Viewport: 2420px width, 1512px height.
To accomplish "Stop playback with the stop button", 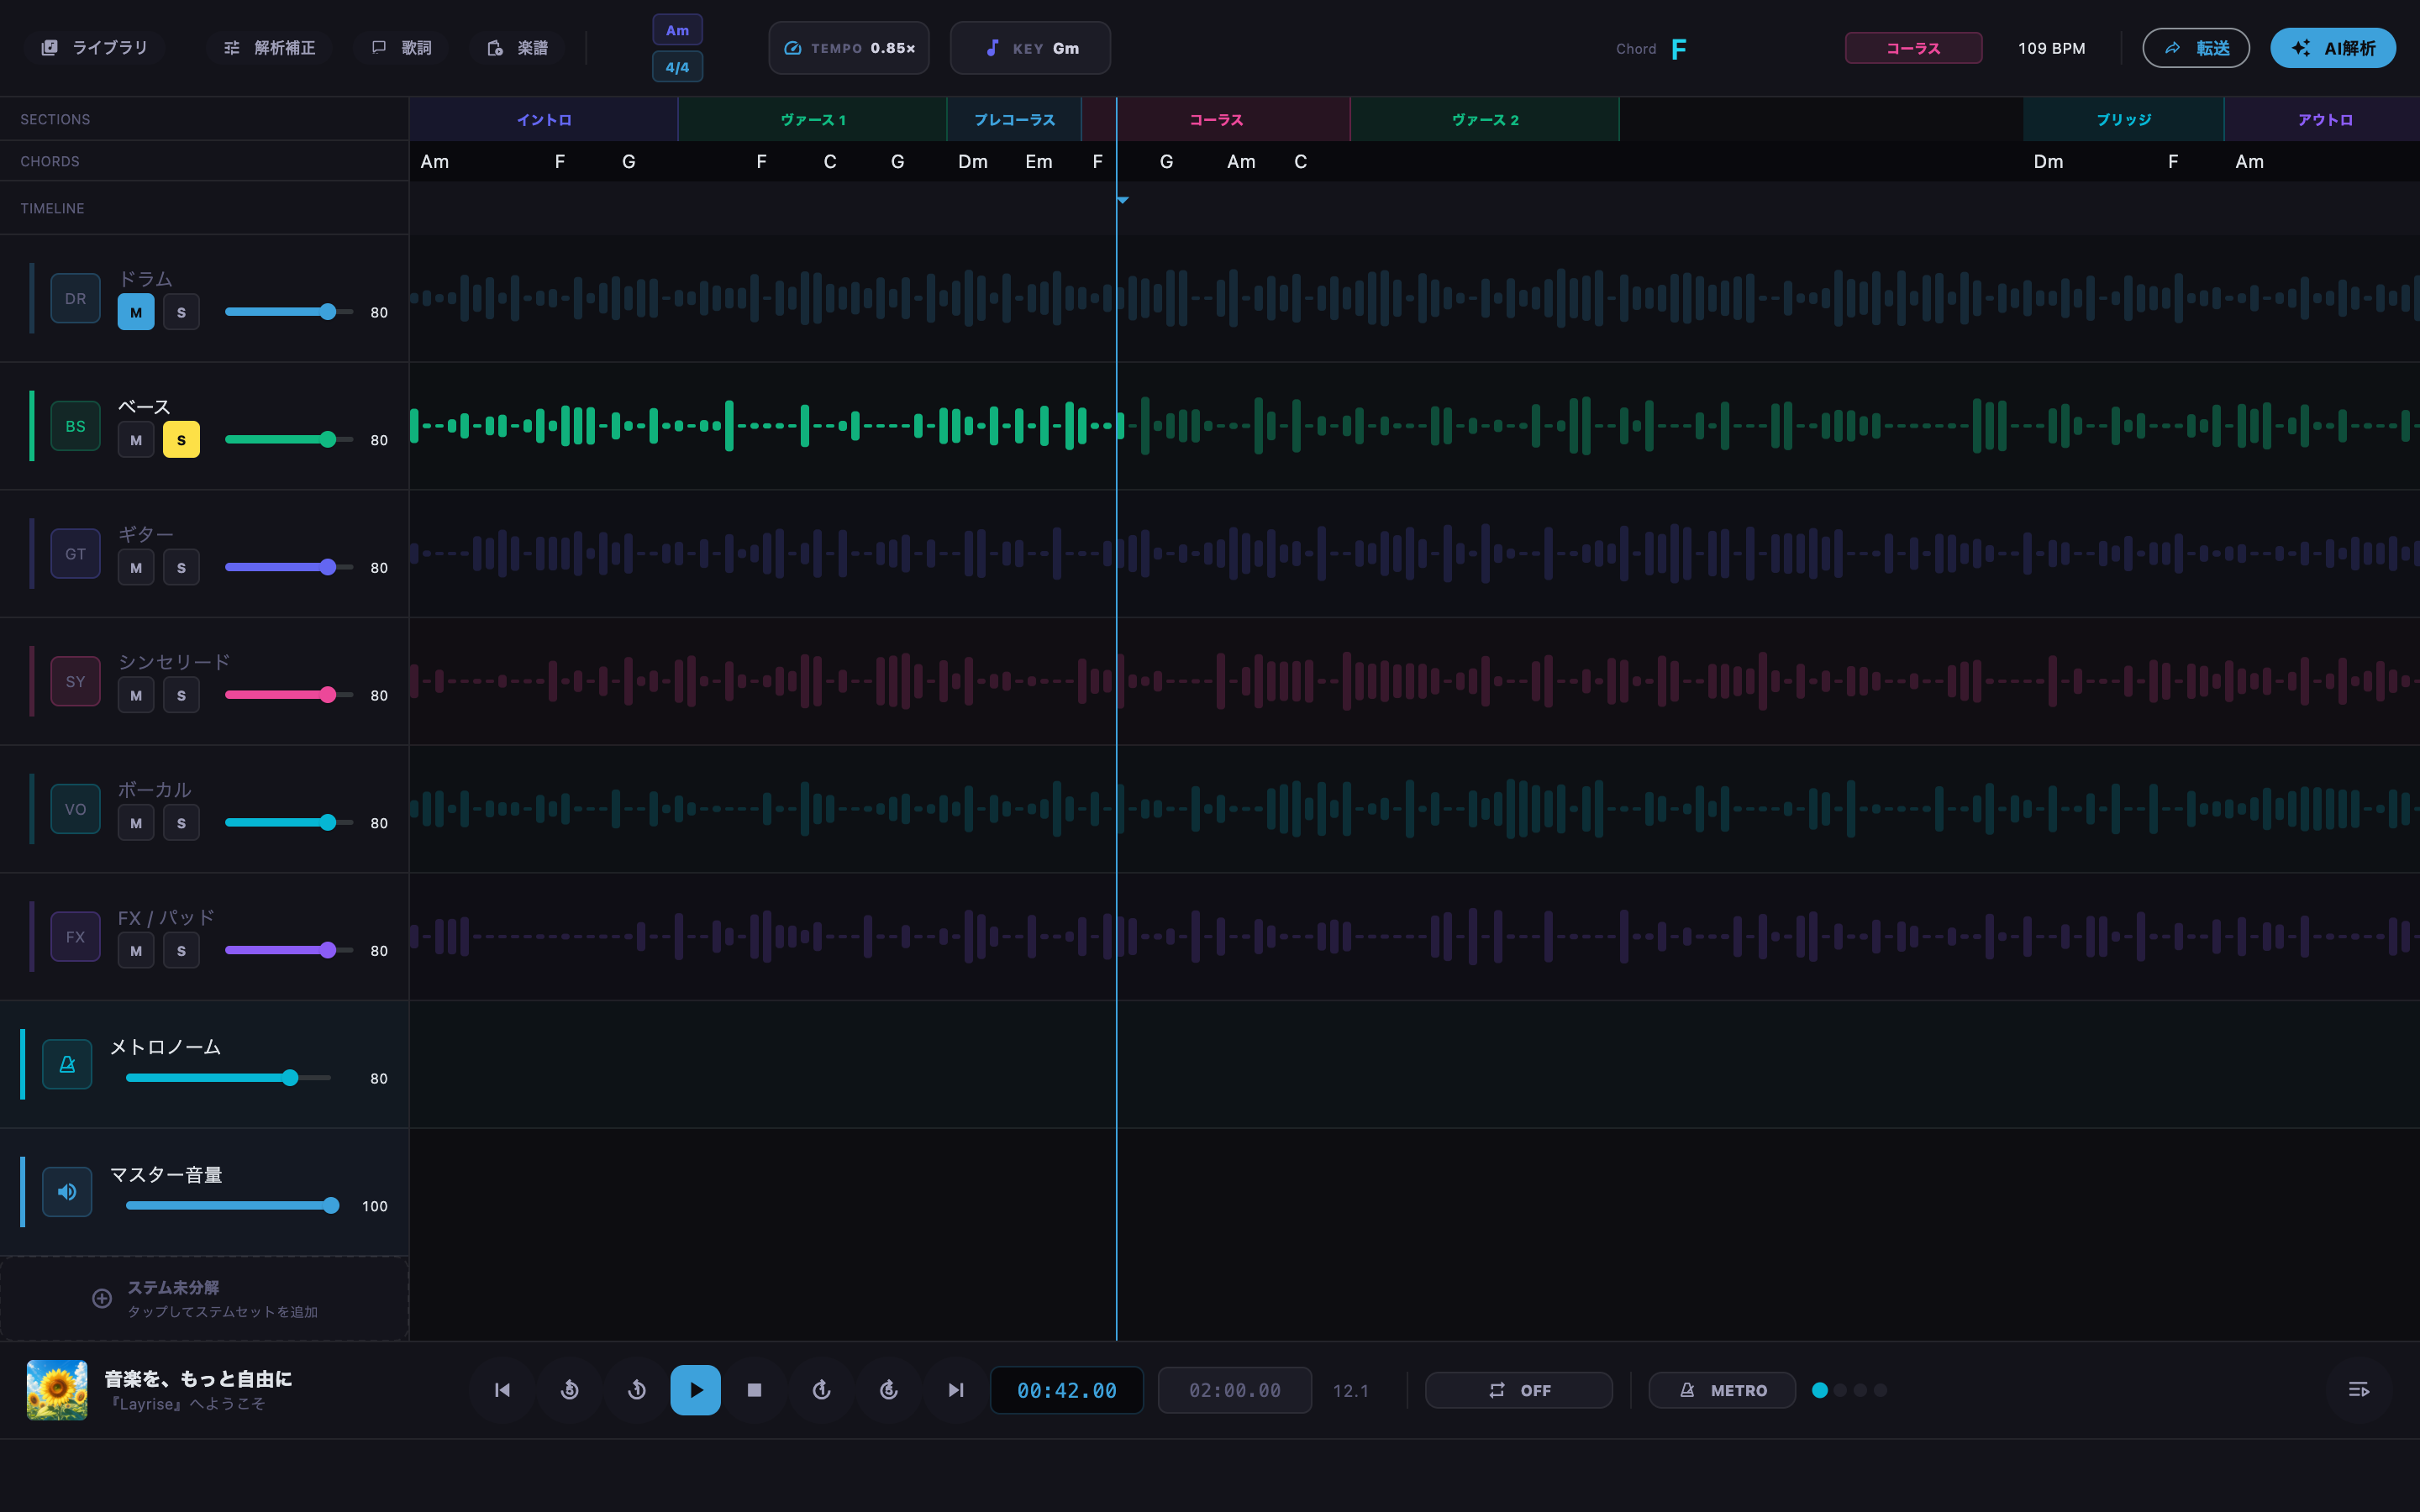I will tap(755, 1390).
